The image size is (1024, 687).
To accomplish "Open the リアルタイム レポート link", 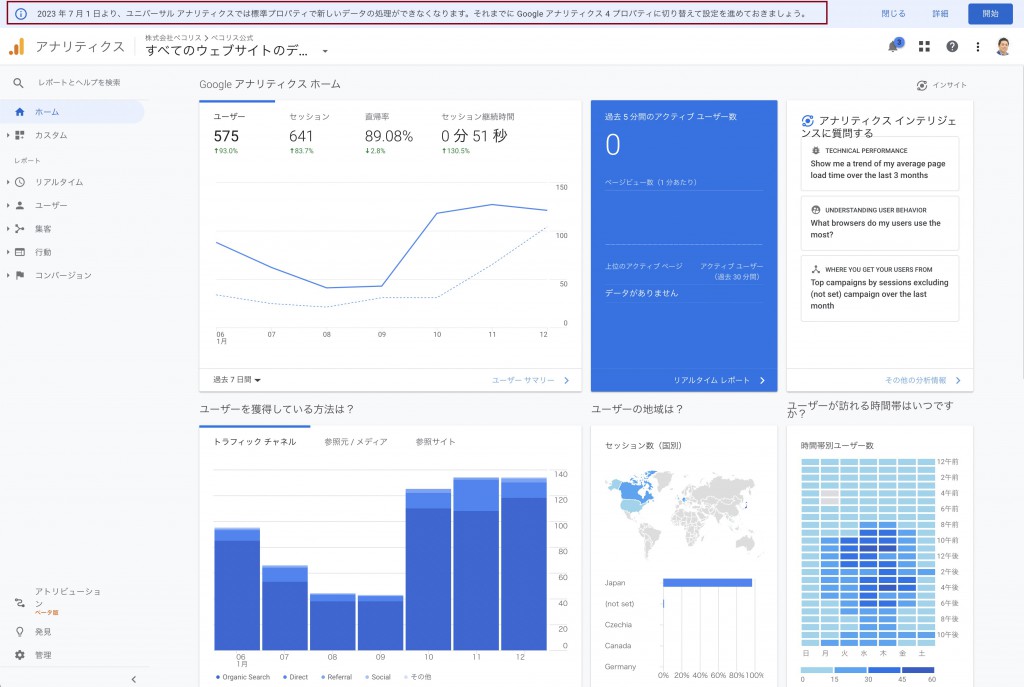I will tap(719, 380).
